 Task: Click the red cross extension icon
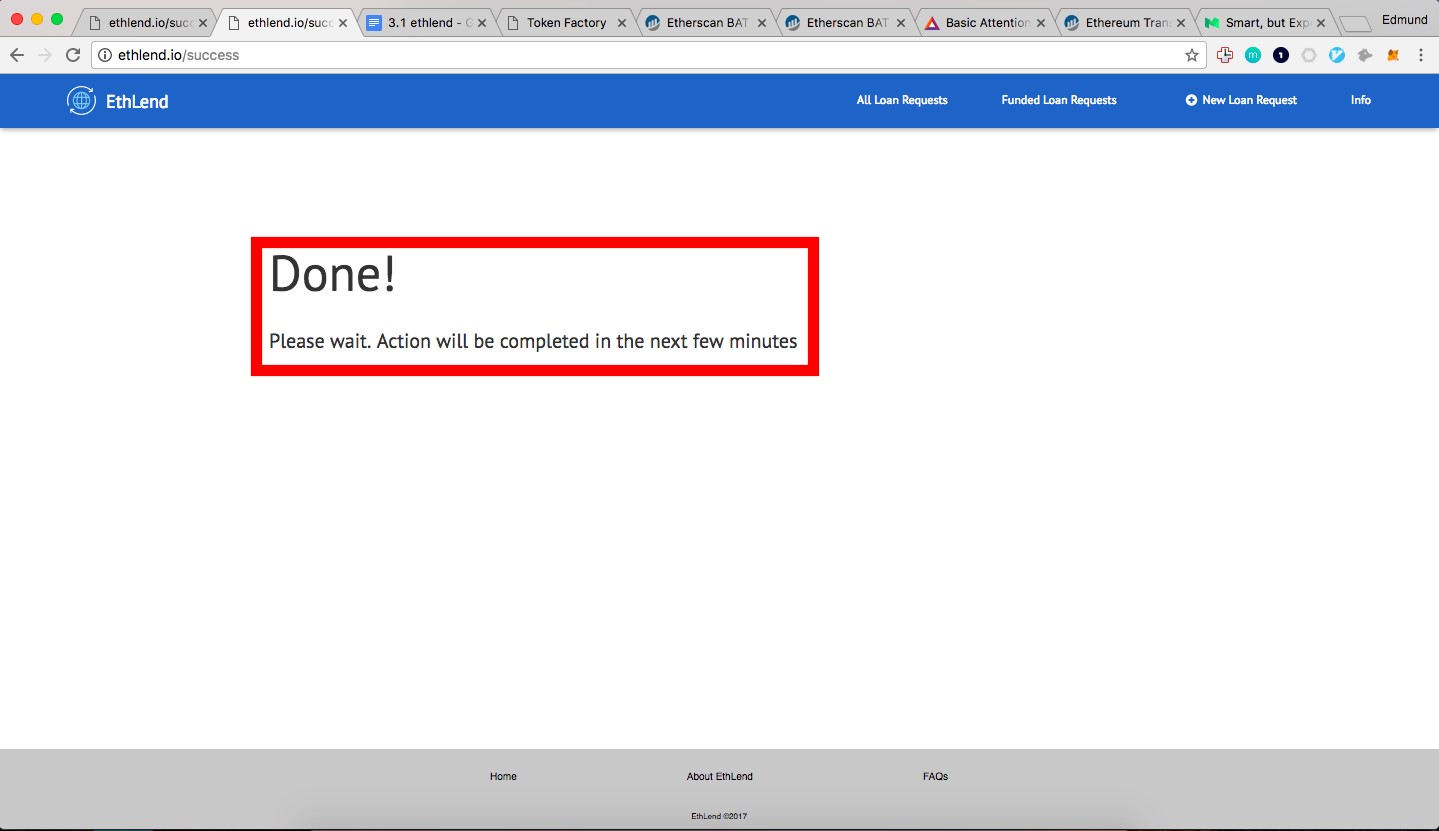[1225, 56]
